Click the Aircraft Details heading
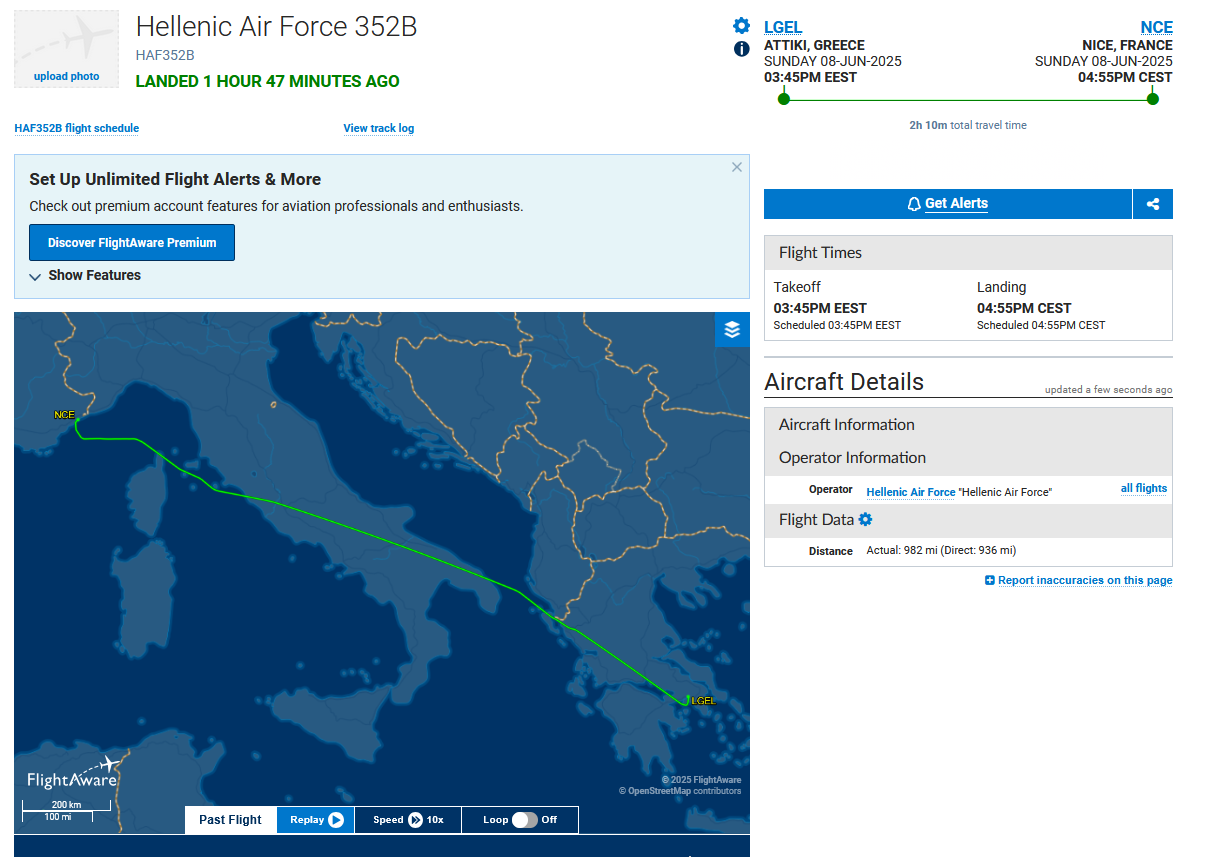The height and width of the screenshot is (857, 1212). (844, 382)
